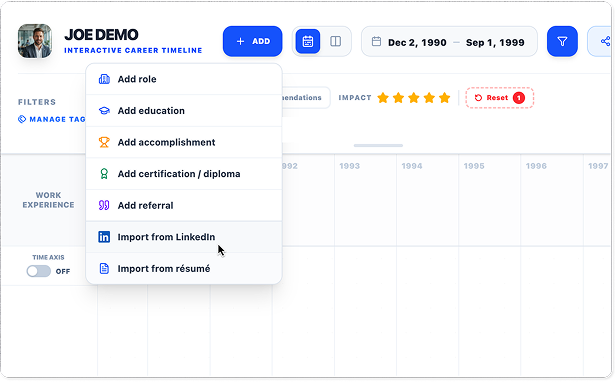Click the 1993 year marker
The image size is (615, 382).
point(349,166)
